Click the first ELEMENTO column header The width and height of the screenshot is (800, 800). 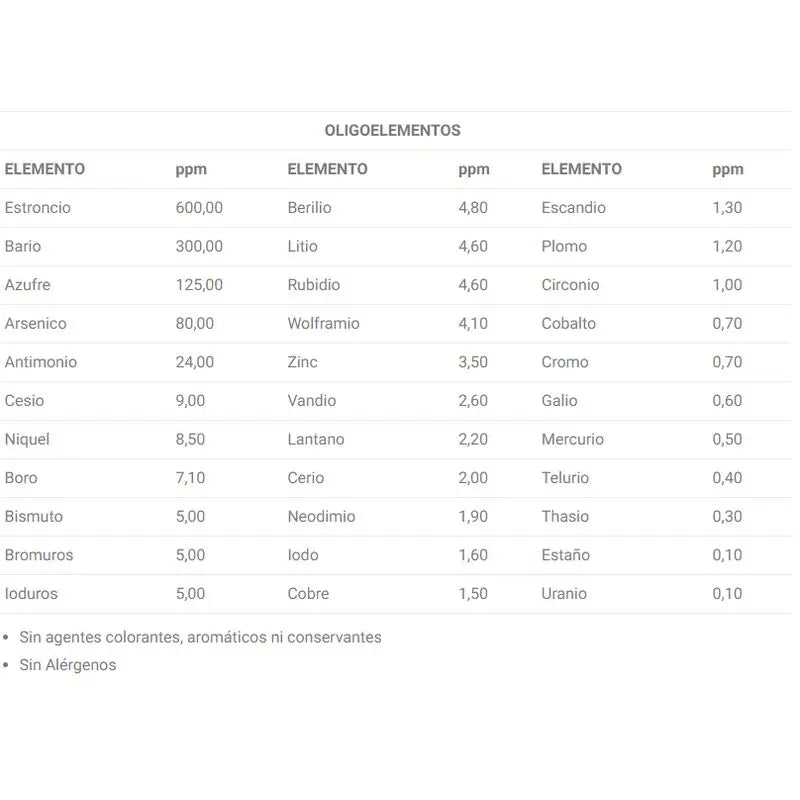click(45, 169)
